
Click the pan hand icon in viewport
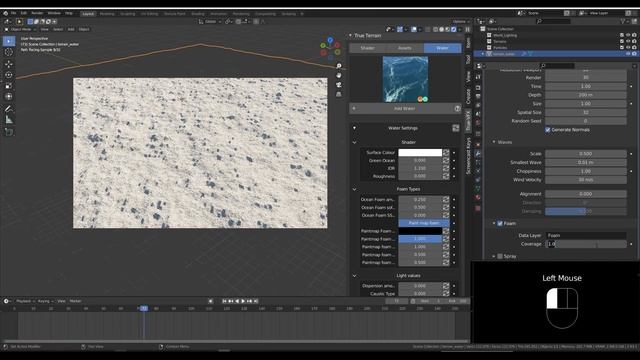tap(339, 75)
